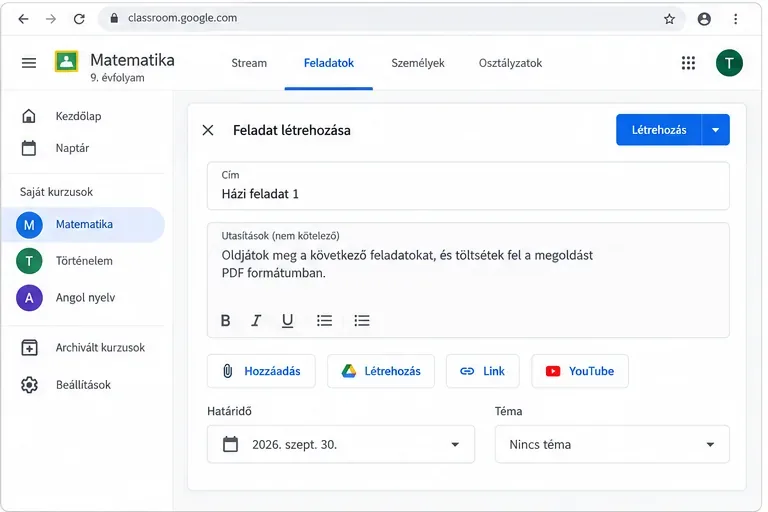
Task: Select the Angol nyelv course
Action: point(84,298)
